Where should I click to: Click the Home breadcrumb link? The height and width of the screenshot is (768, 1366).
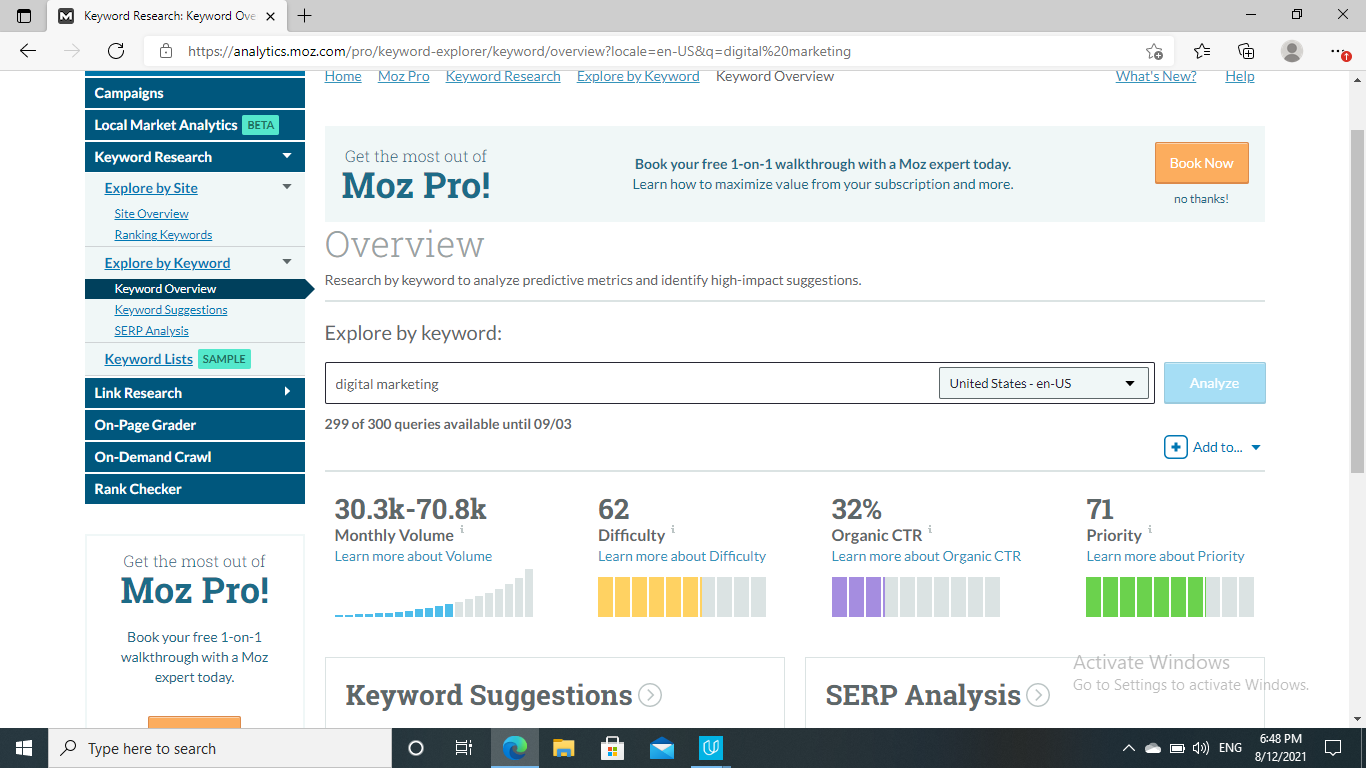pos(343,76)
